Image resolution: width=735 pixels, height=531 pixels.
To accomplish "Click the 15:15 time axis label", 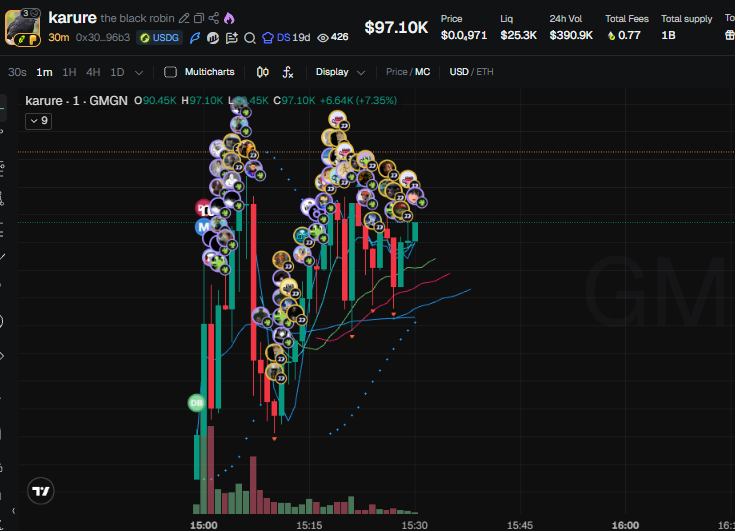I will 309,525.
